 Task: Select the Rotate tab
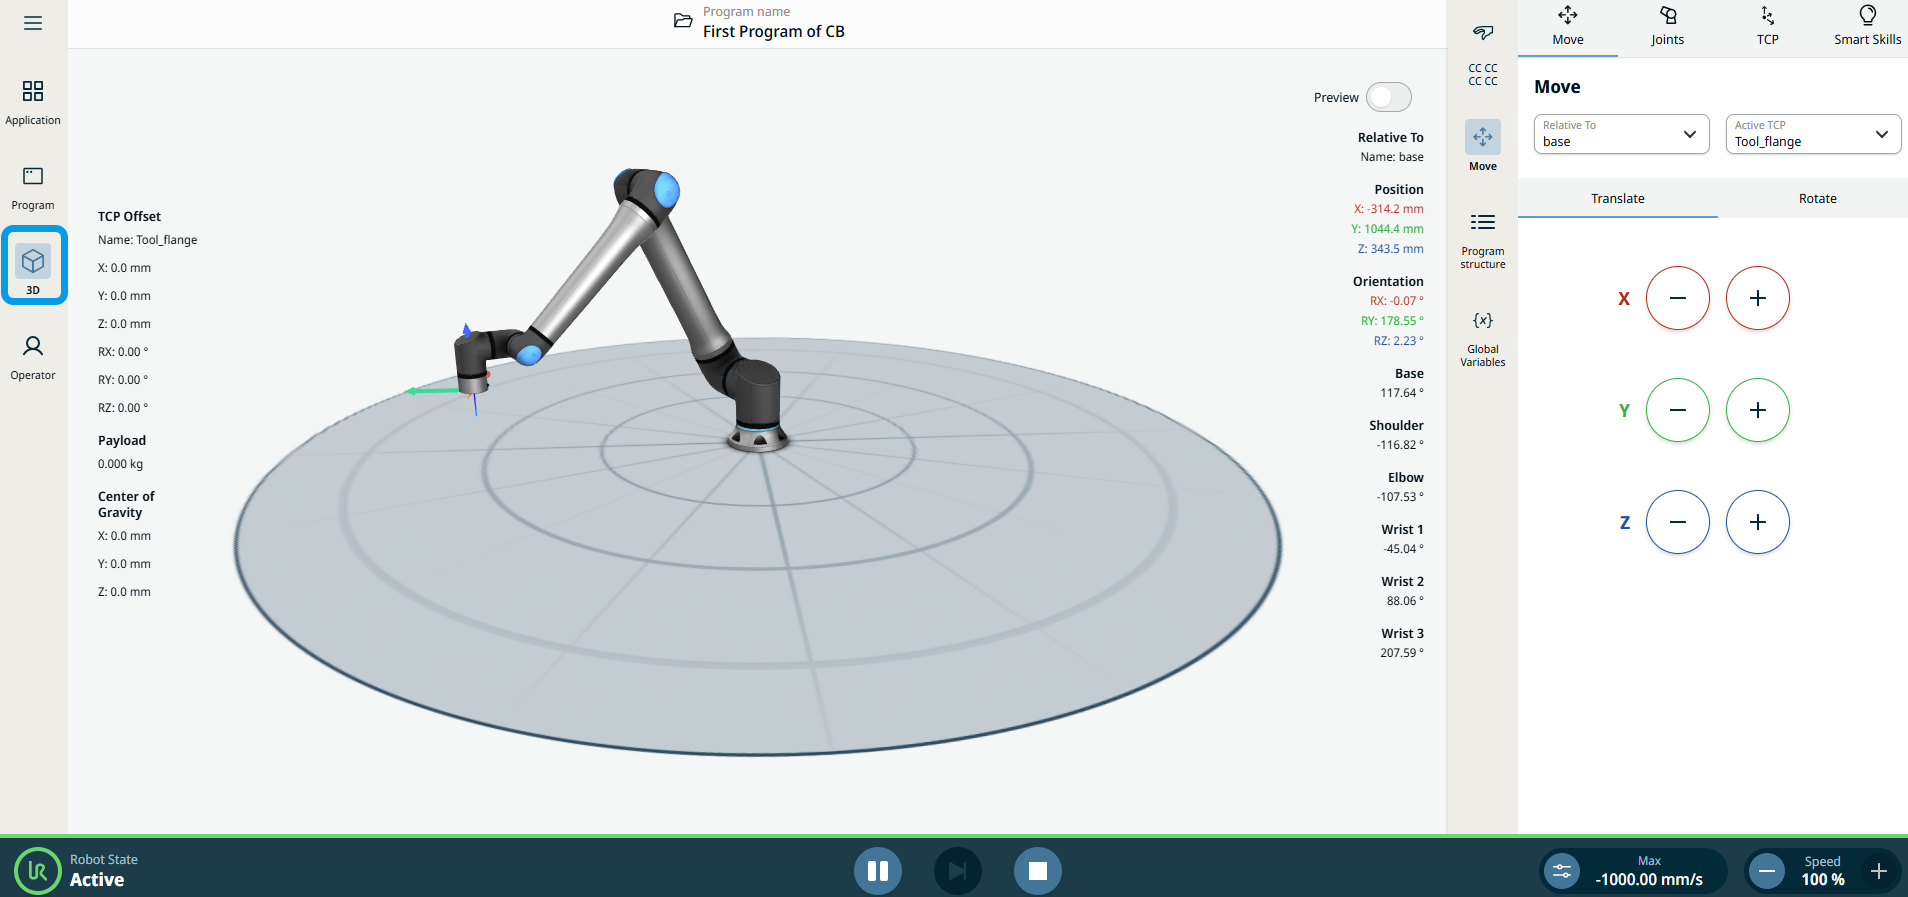1817,198
